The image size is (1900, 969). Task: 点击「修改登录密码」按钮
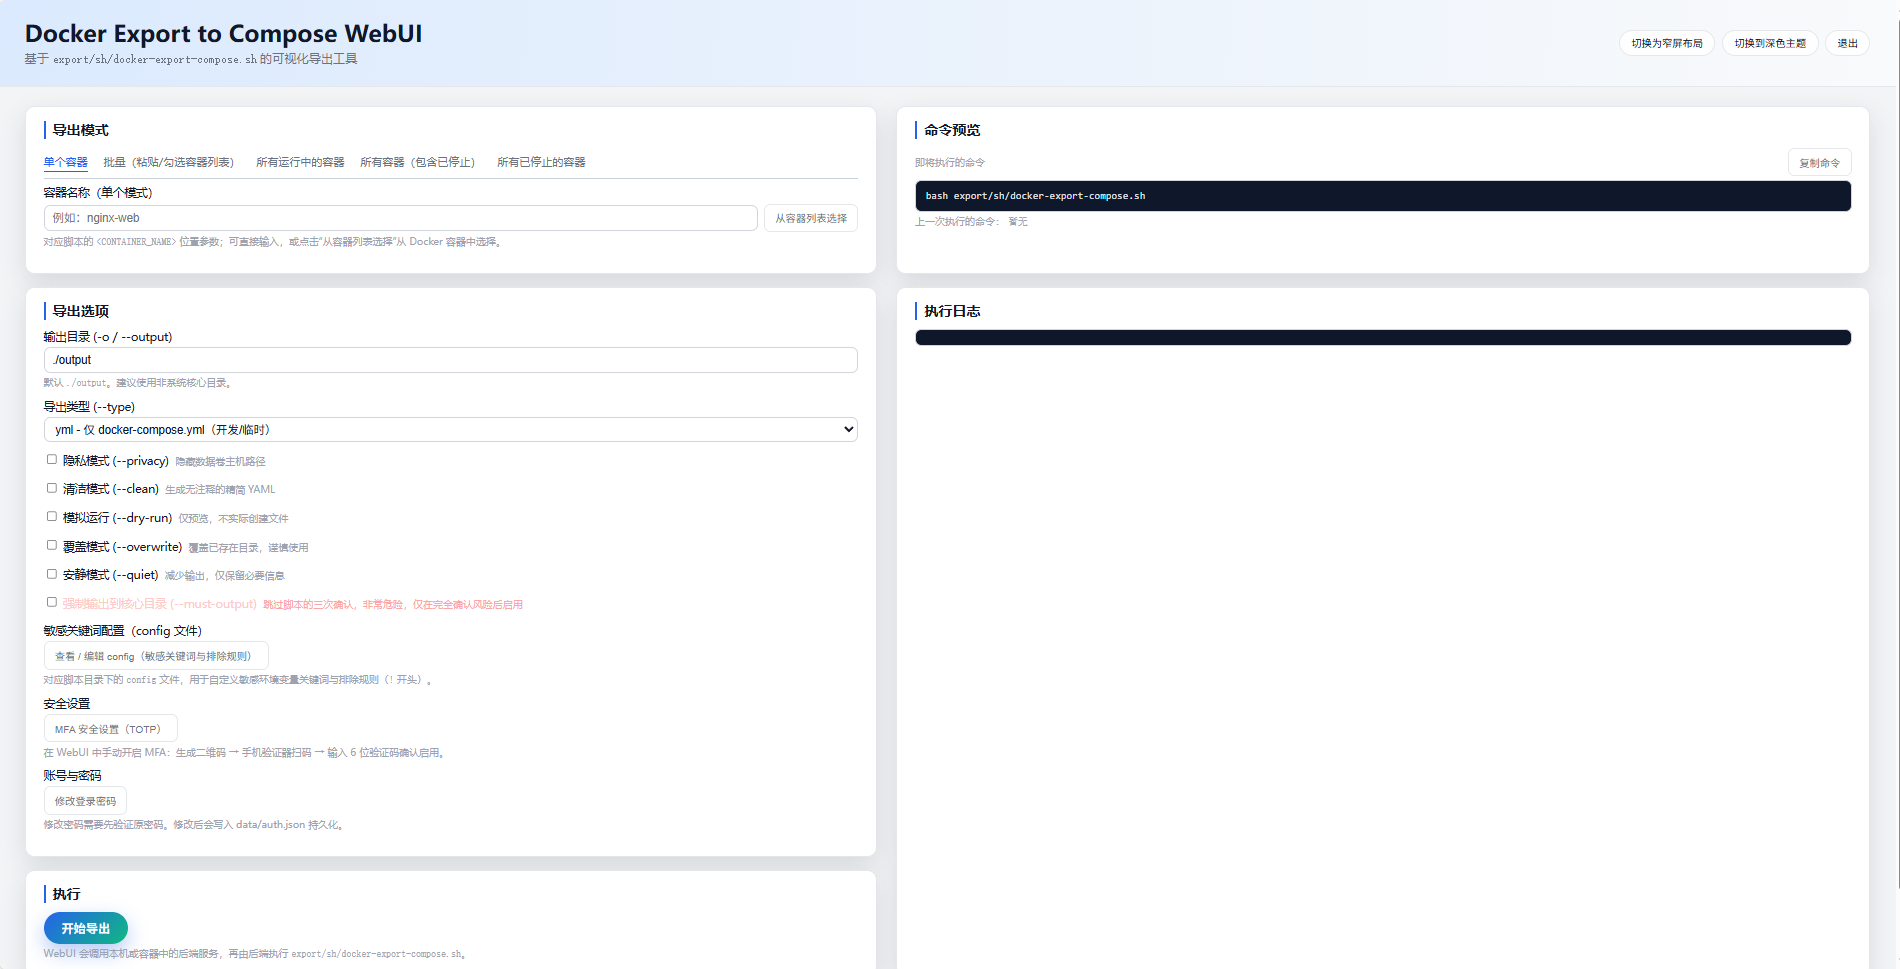pyautogui.click(x=85, y=800)
